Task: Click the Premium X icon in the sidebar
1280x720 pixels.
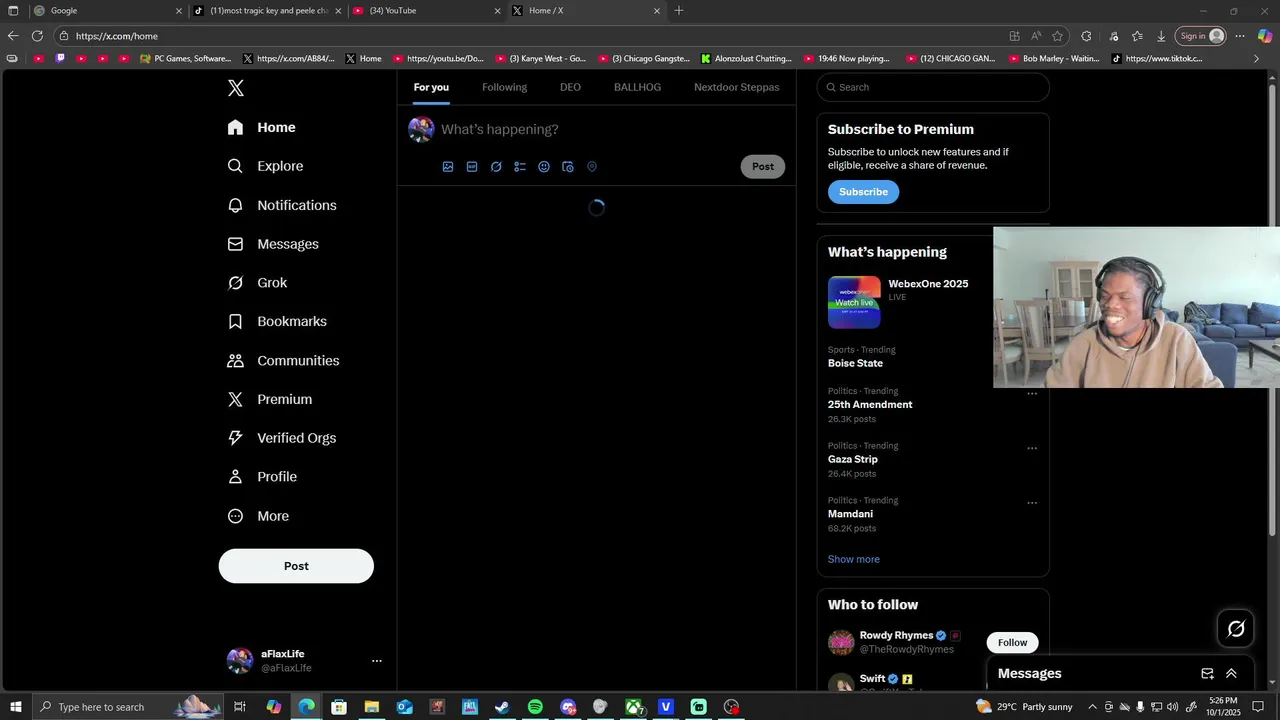Action: pos(235,399)
